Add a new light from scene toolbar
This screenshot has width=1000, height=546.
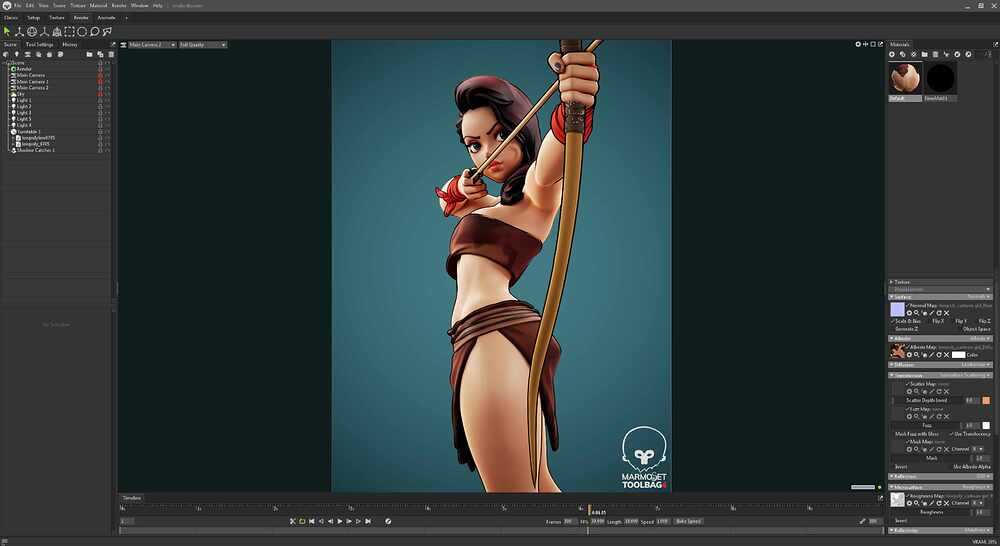pyautogui.click(x=17, y=54)
